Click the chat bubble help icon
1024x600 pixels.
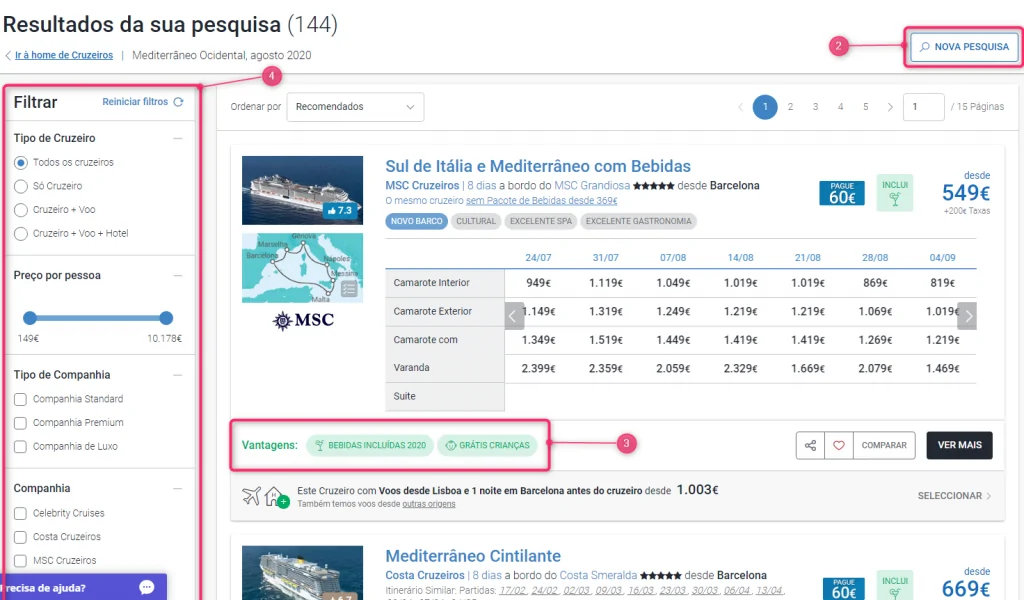point(147,587)
